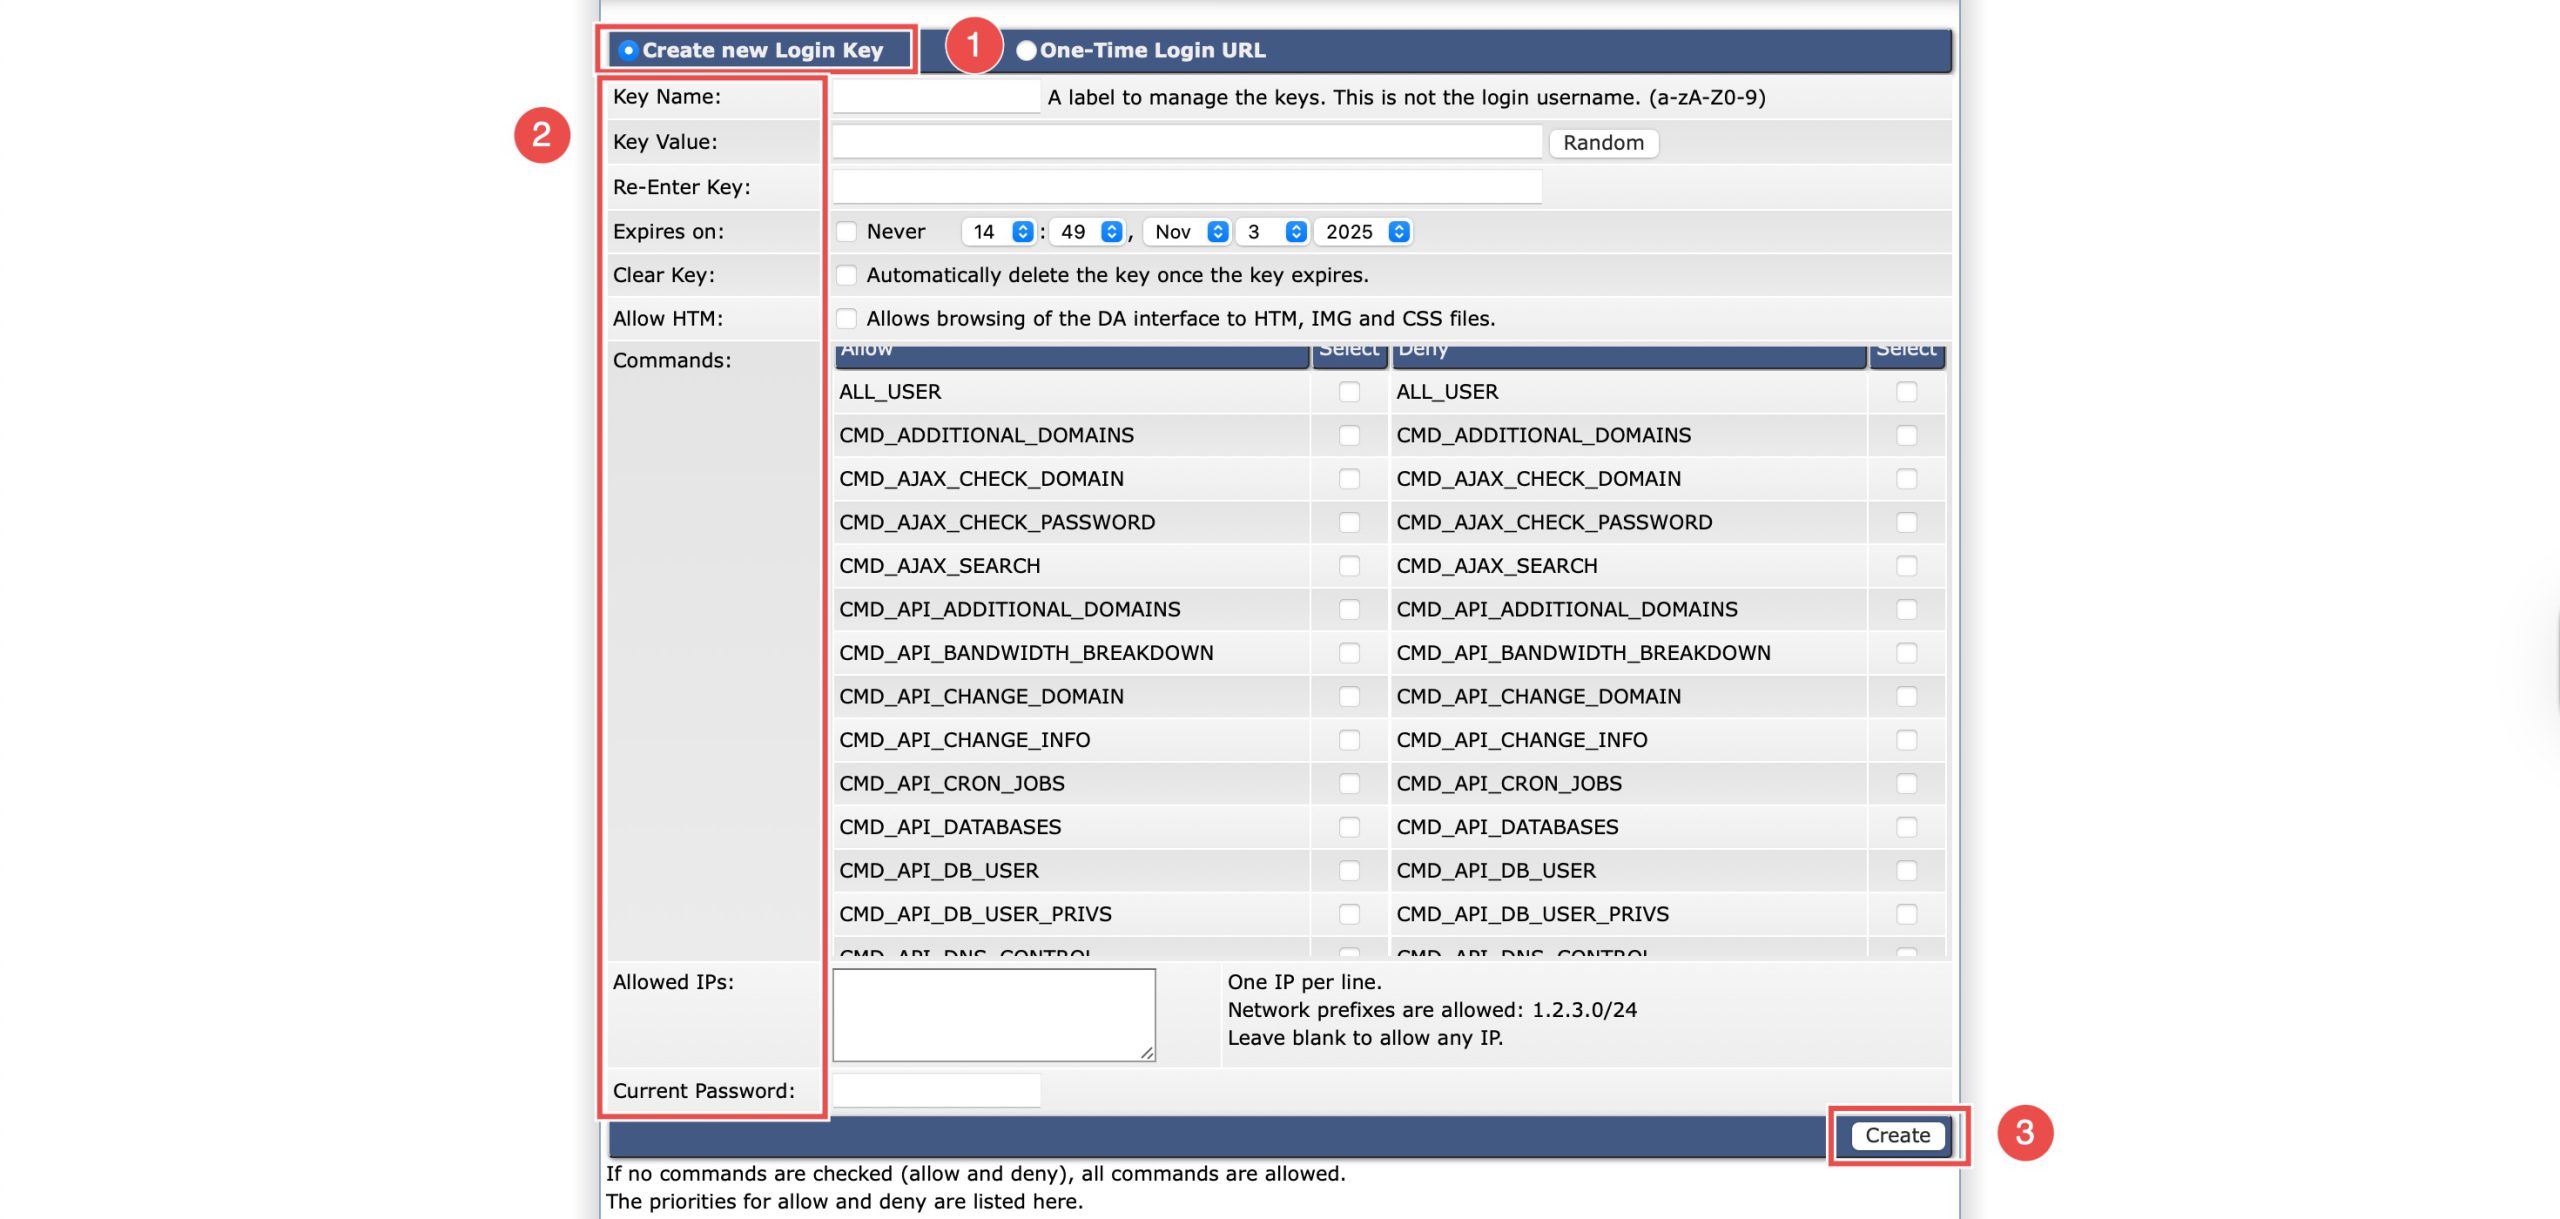The height and width of the screenshot is (1219, 2560).
Task: Click the Current Password field
Action: click(x=936, y=1090)
